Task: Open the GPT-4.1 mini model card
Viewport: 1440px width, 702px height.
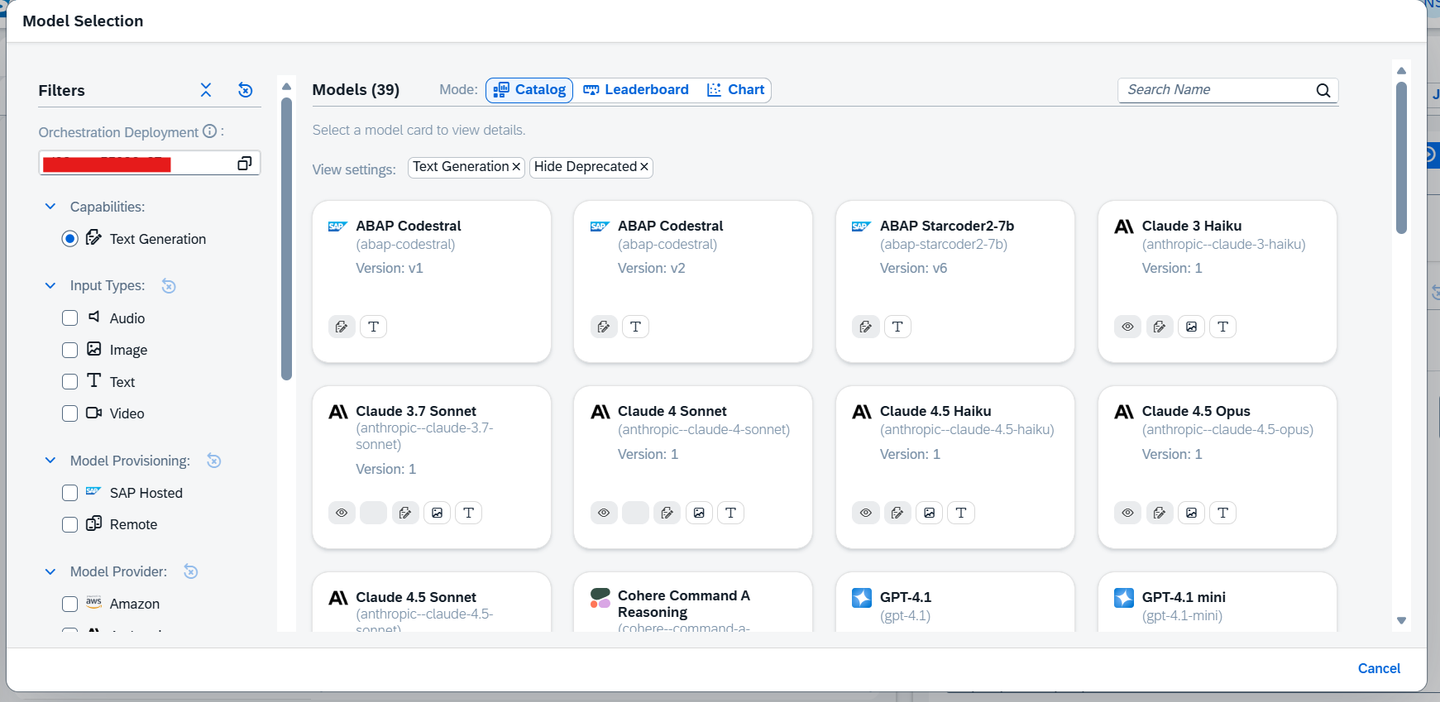Action: (x=1217, y=602)
